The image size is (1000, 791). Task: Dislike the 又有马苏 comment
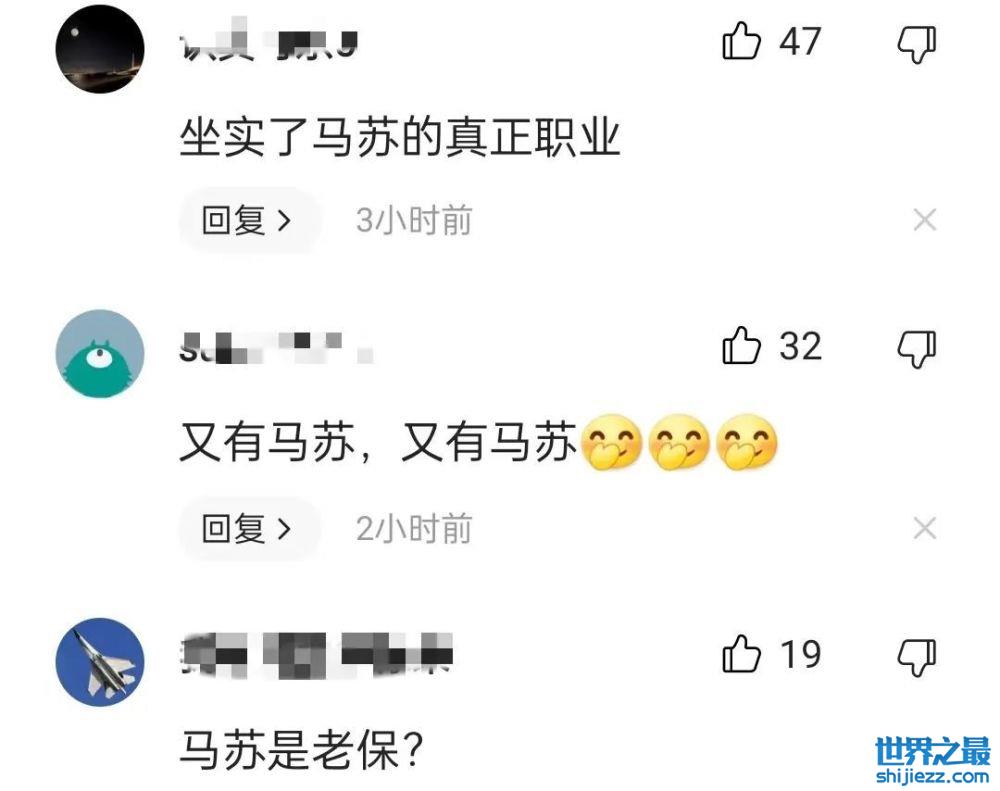click(x=916, y=349)
